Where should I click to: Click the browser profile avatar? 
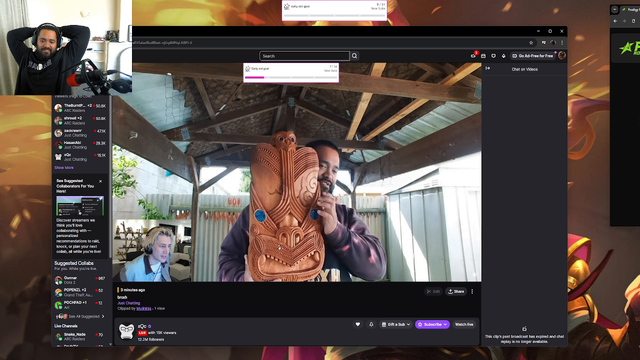coord(553,42)
